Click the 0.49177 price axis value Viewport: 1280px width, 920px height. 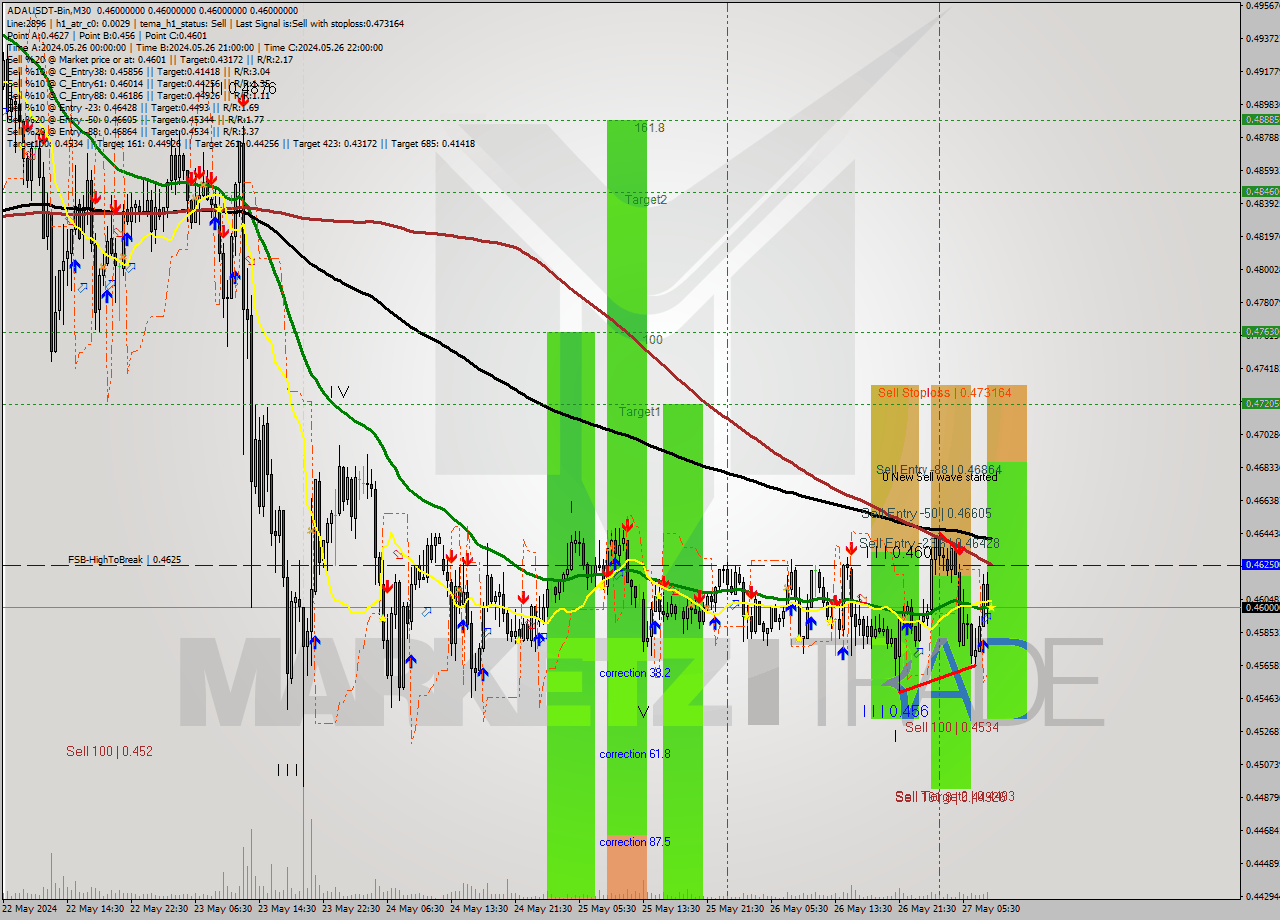tap(1262, 71)
